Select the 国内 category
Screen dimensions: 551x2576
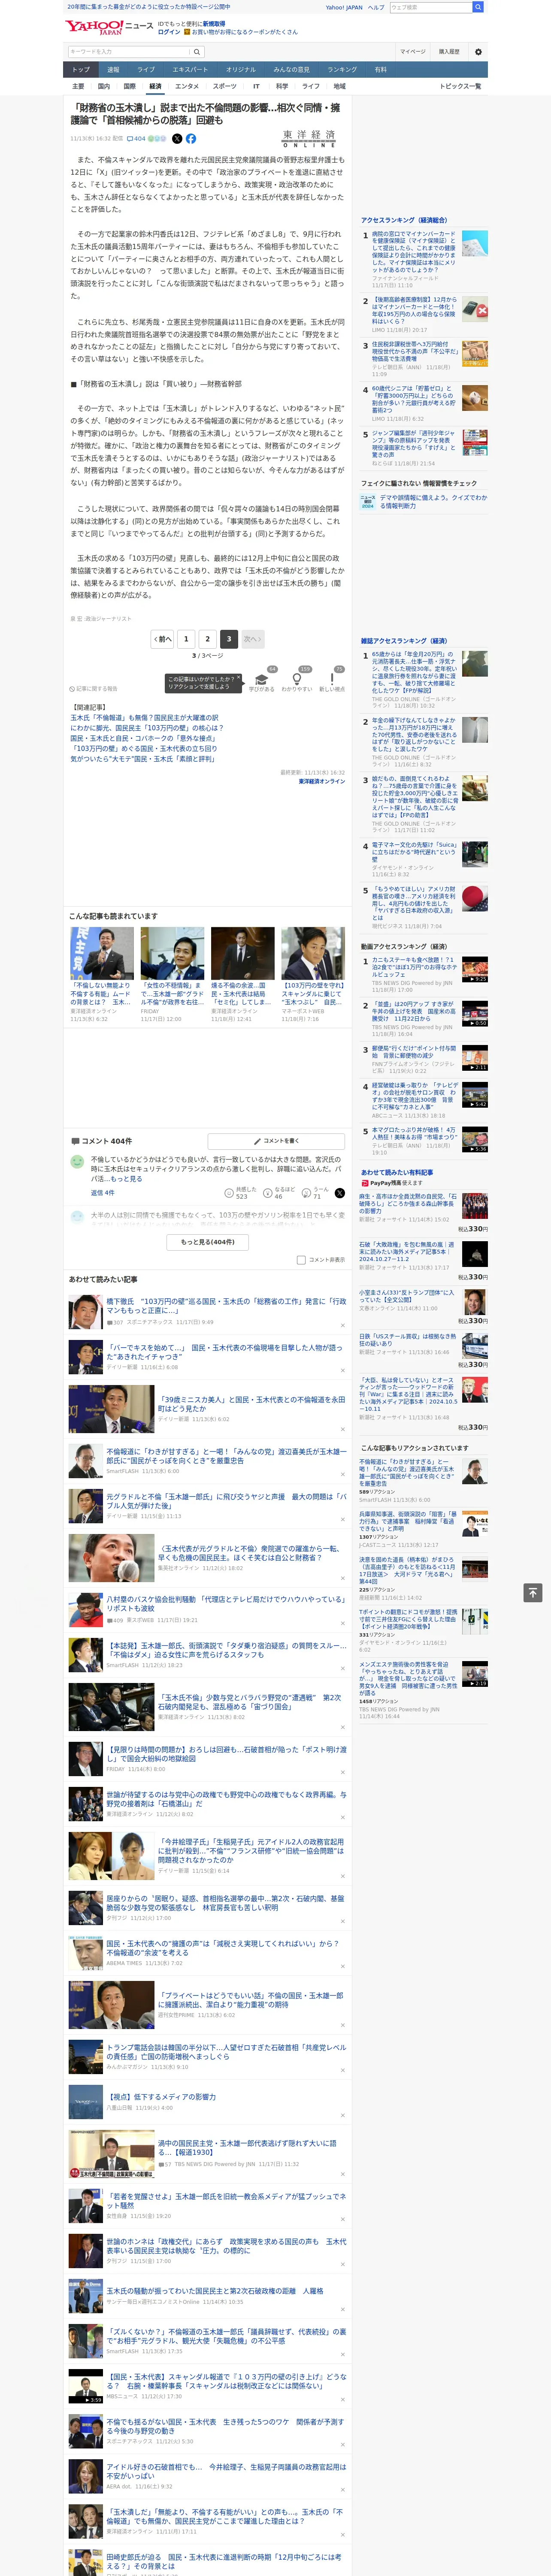point(104,86)
